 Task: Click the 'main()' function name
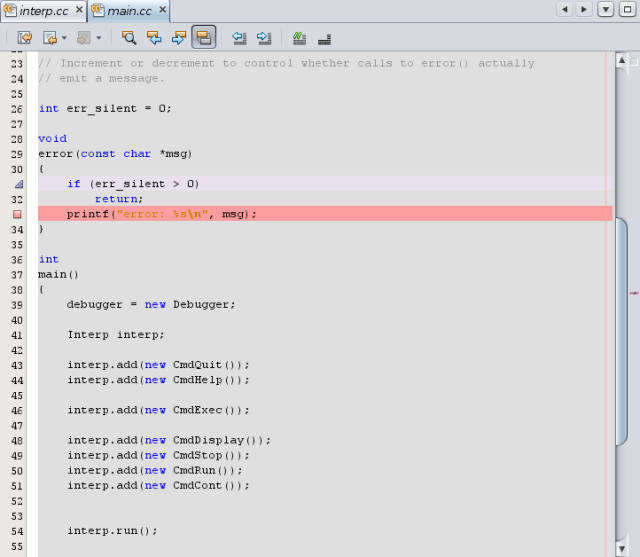click(x=58, y=274)
